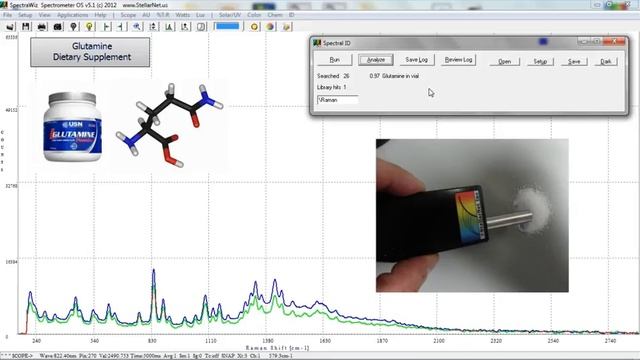Click the zoom magnifier toolbar icon
The height and width of the screenshot is (360, 640).
[x=137, y=27]
